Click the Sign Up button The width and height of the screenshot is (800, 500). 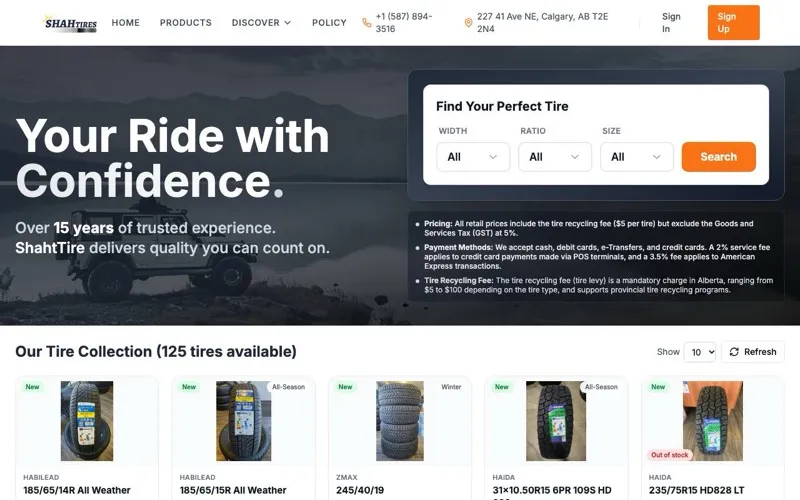[733, 22]
